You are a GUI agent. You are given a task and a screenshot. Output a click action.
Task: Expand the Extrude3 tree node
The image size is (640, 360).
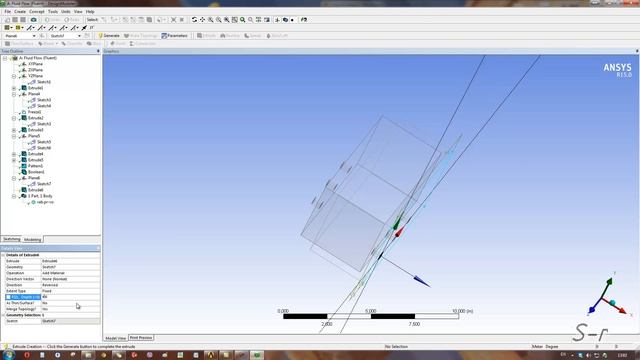(14, 130)
